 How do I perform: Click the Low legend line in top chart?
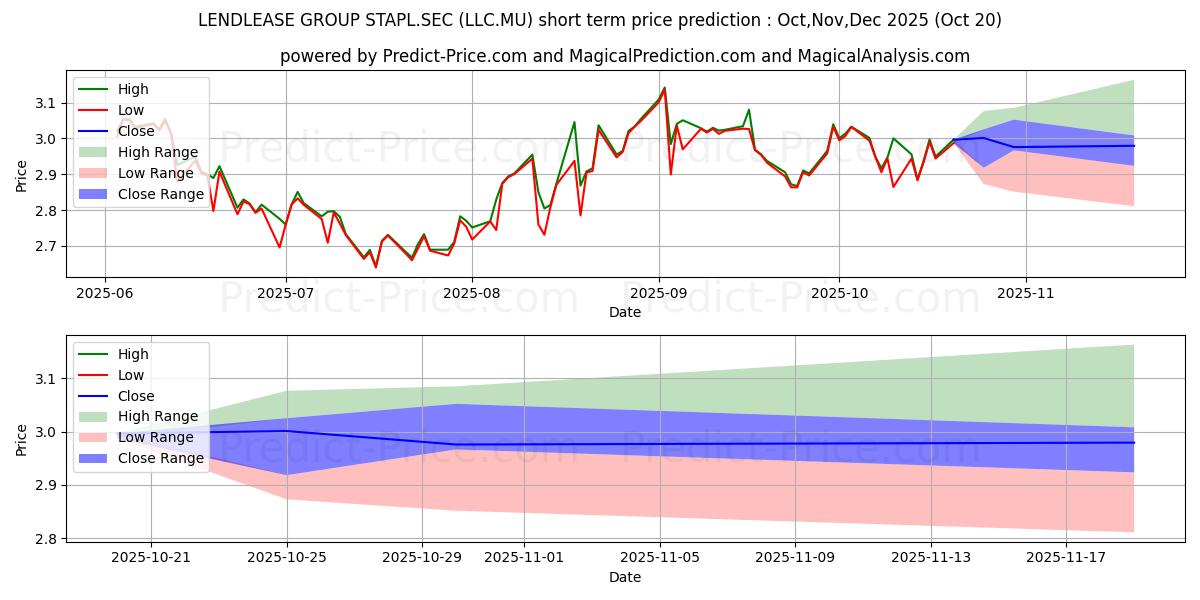point(95,110)
